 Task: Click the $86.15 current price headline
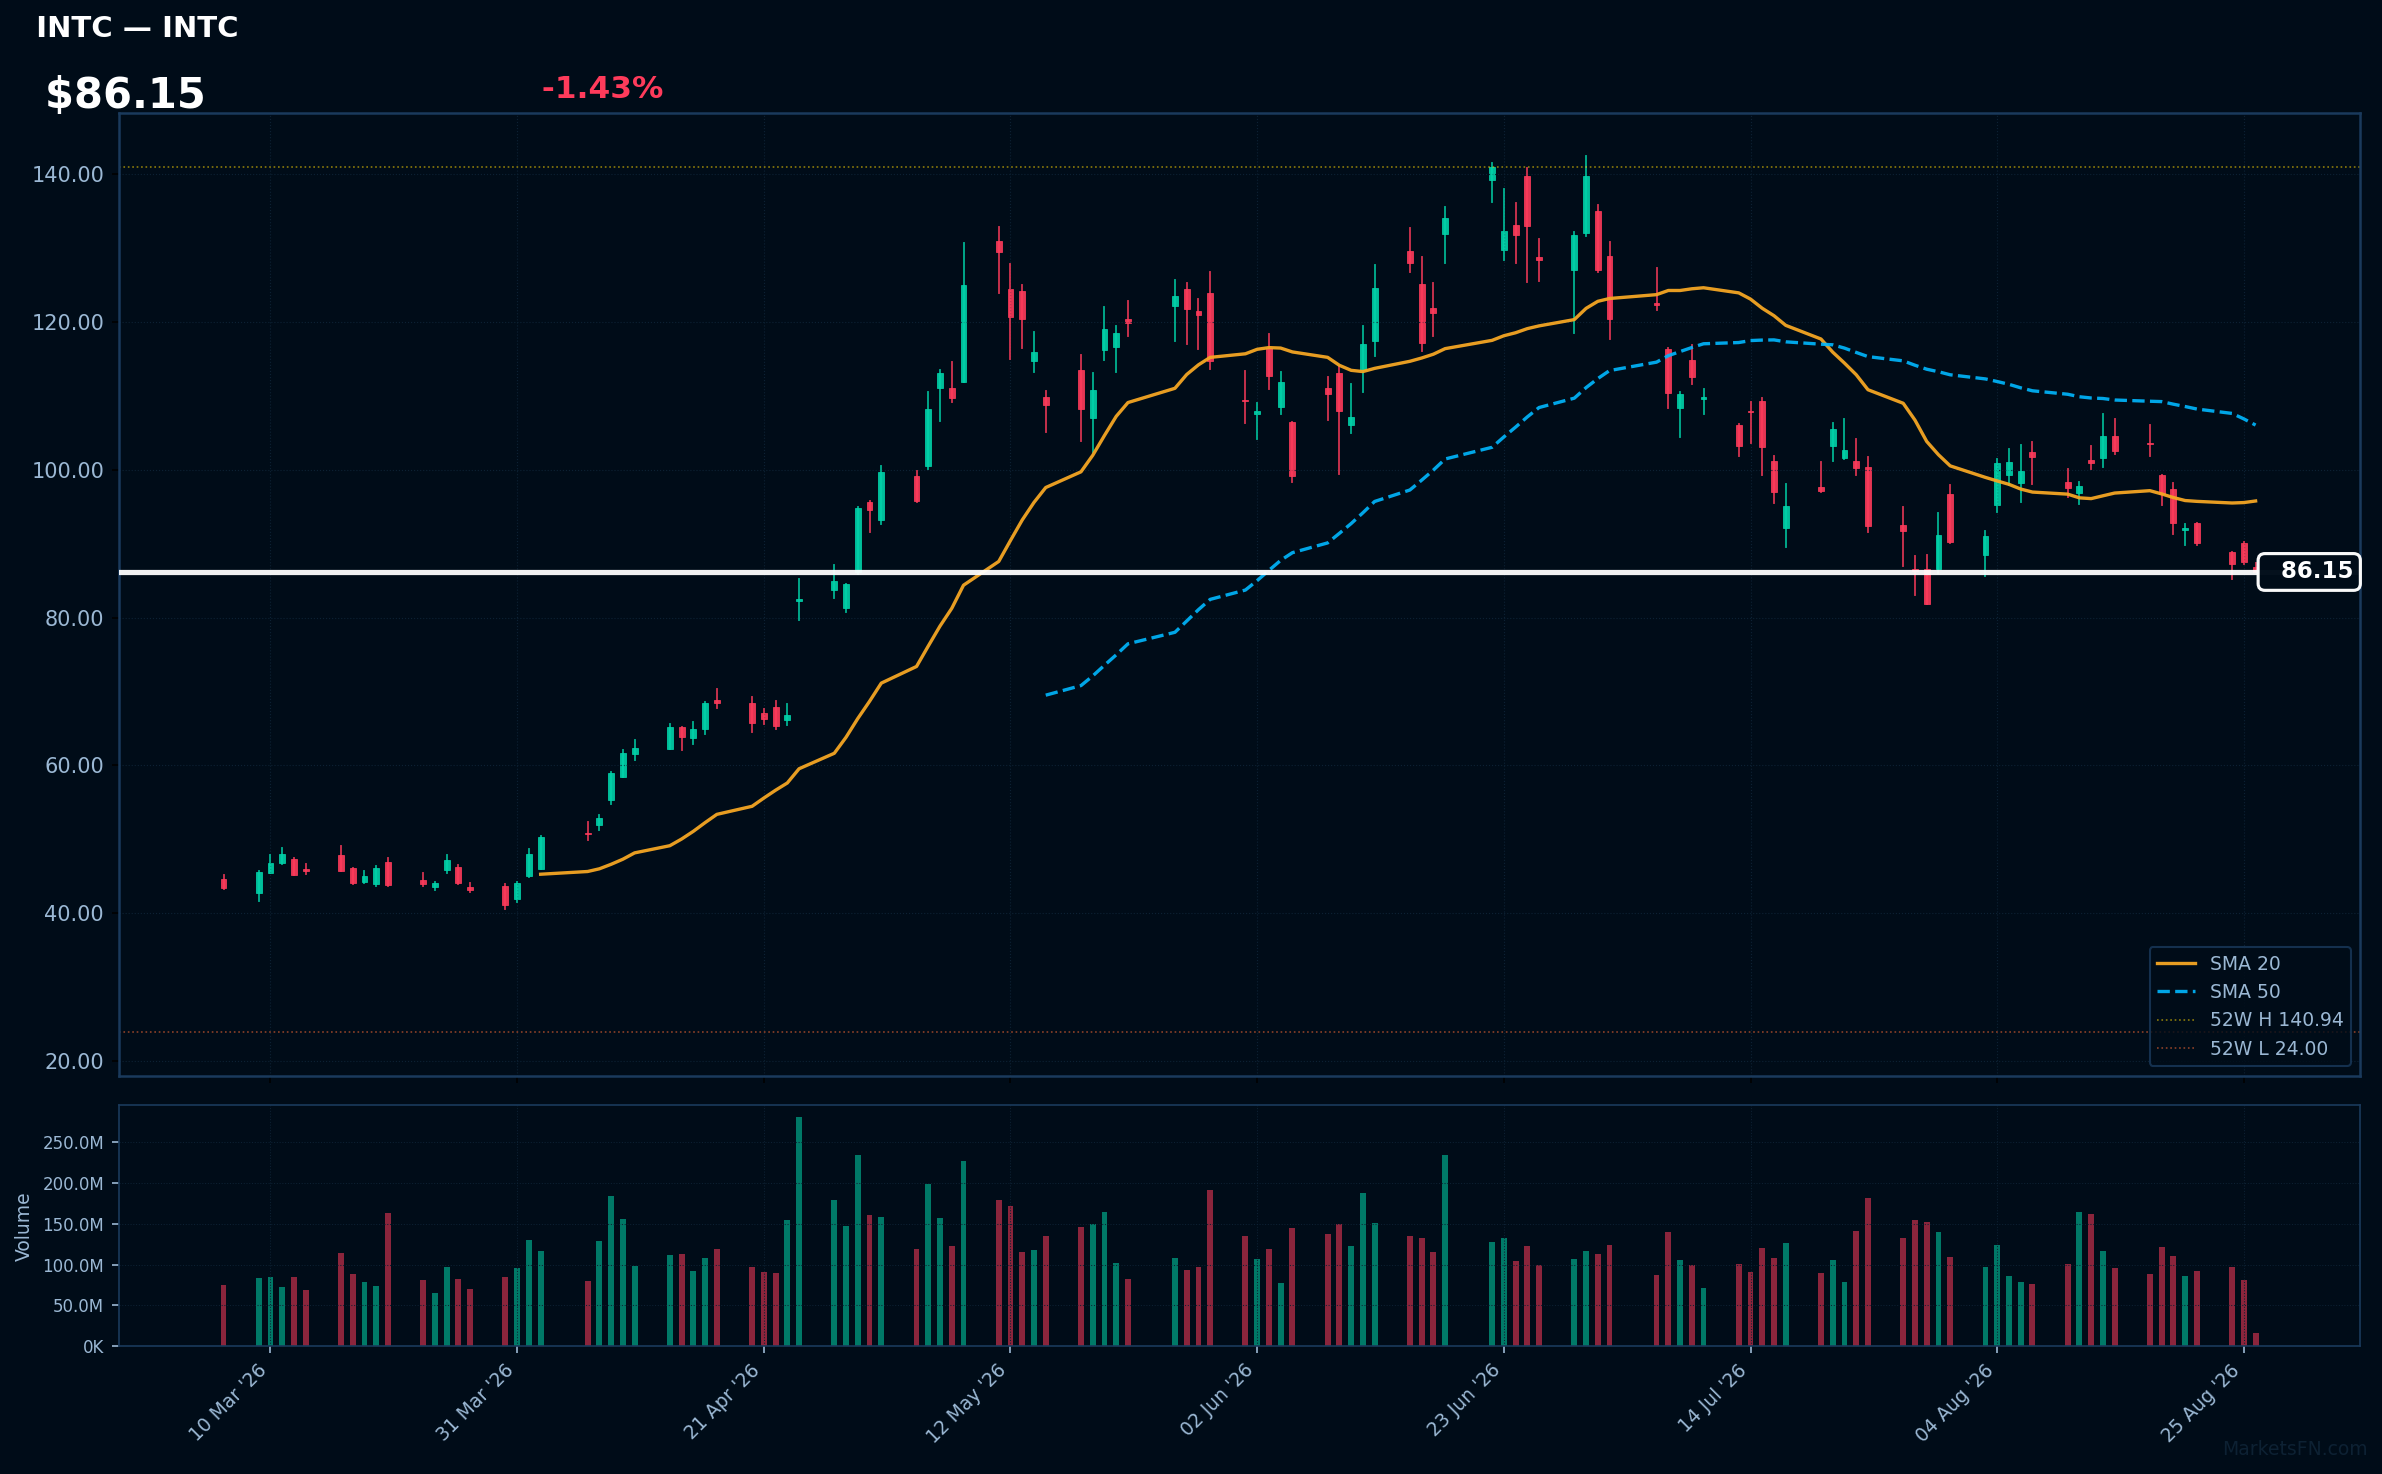pos(125,94)
